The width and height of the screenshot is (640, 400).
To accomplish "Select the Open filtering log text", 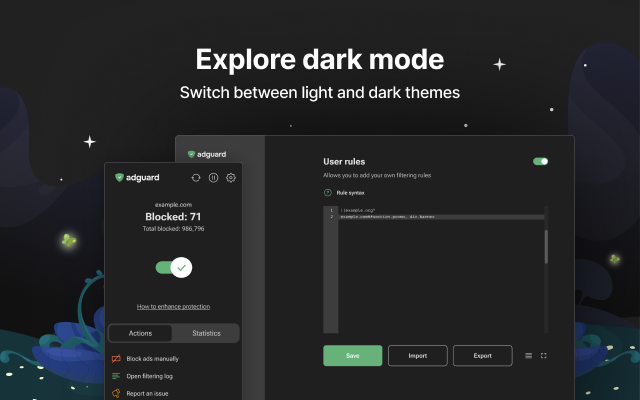I will (149, 376).
